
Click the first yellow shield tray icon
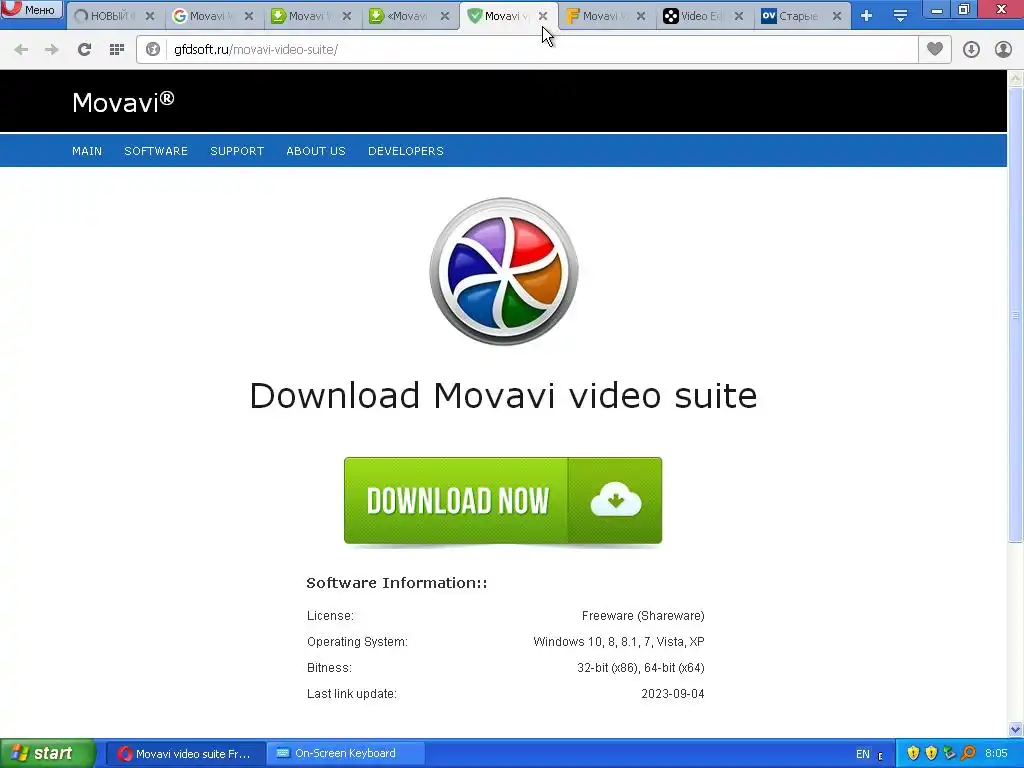click(x=913, y=754)
